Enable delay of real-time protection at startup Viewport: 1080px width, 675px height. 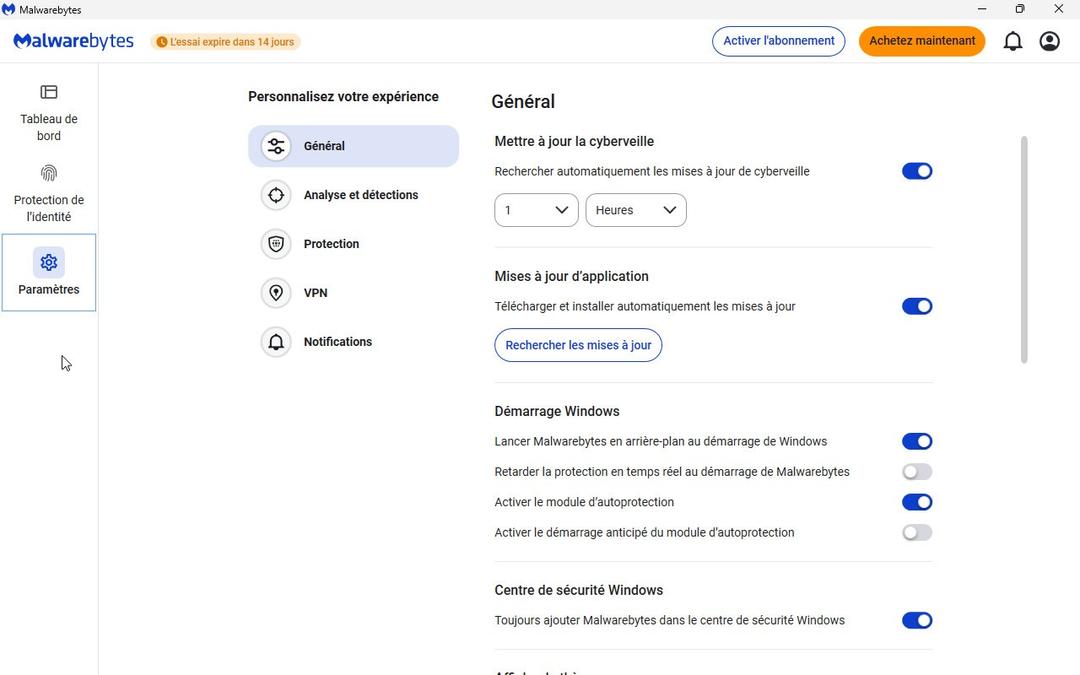click(916, 472)
